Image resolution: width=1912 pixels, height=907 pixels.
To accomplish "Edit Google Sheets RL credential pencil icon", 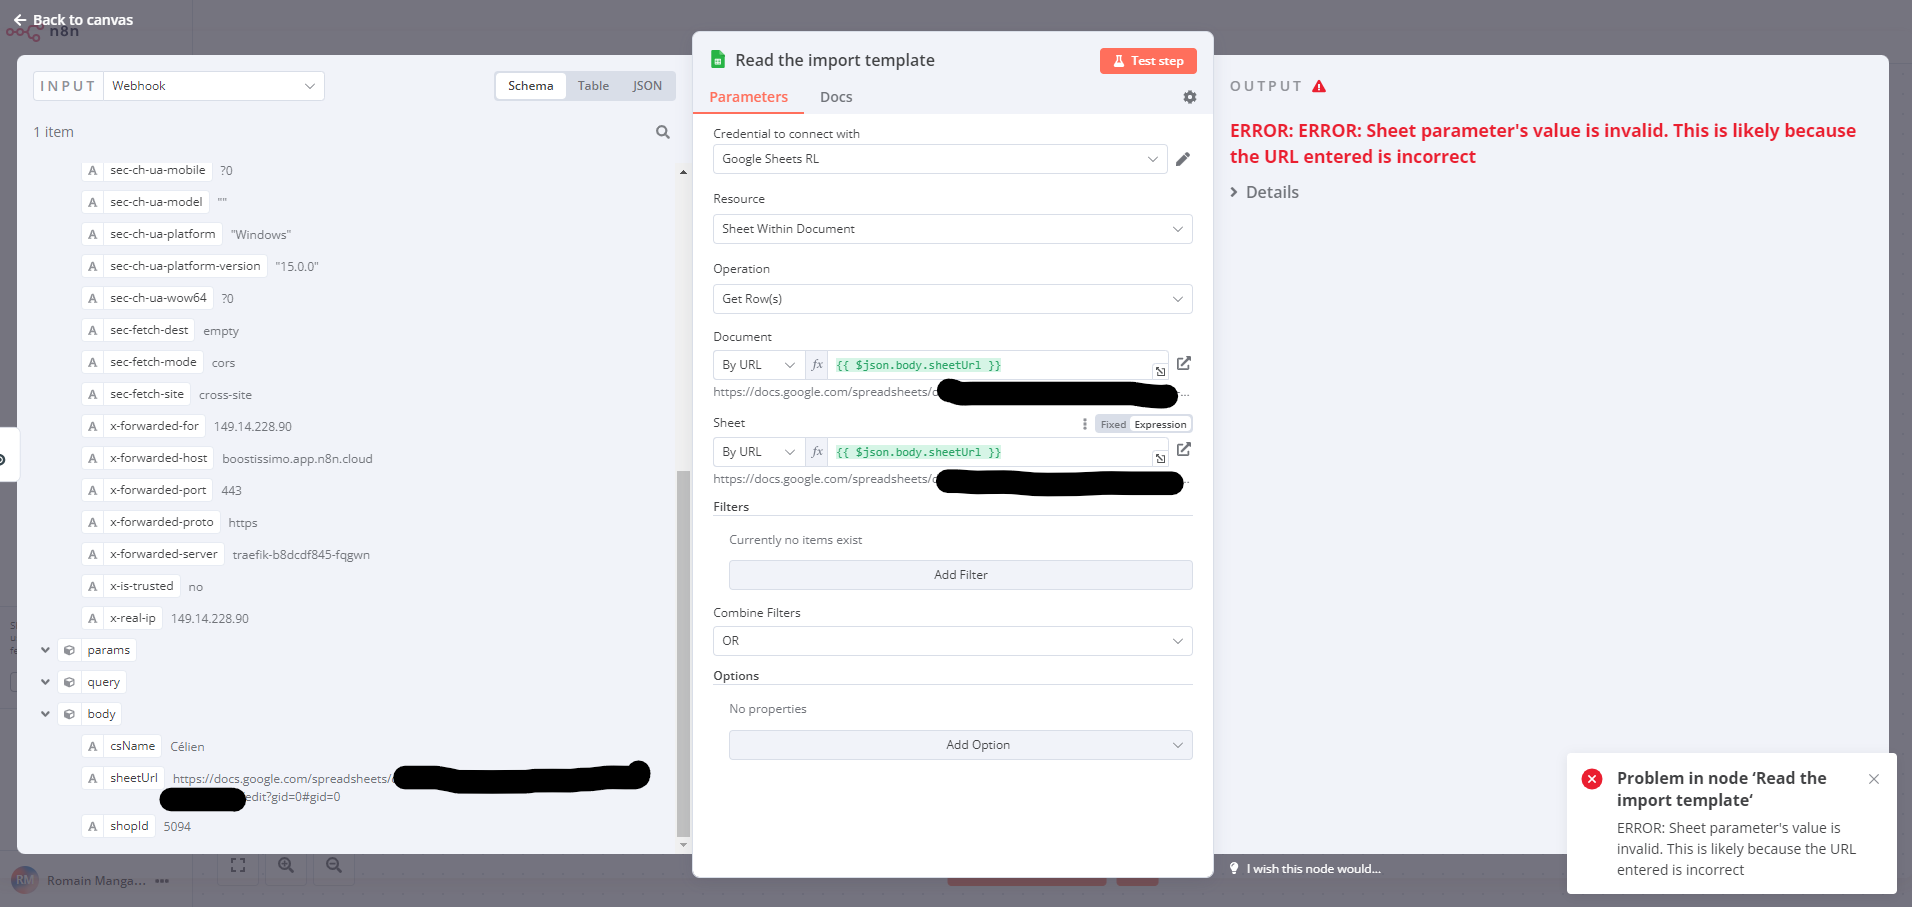I will [1183, 159].
